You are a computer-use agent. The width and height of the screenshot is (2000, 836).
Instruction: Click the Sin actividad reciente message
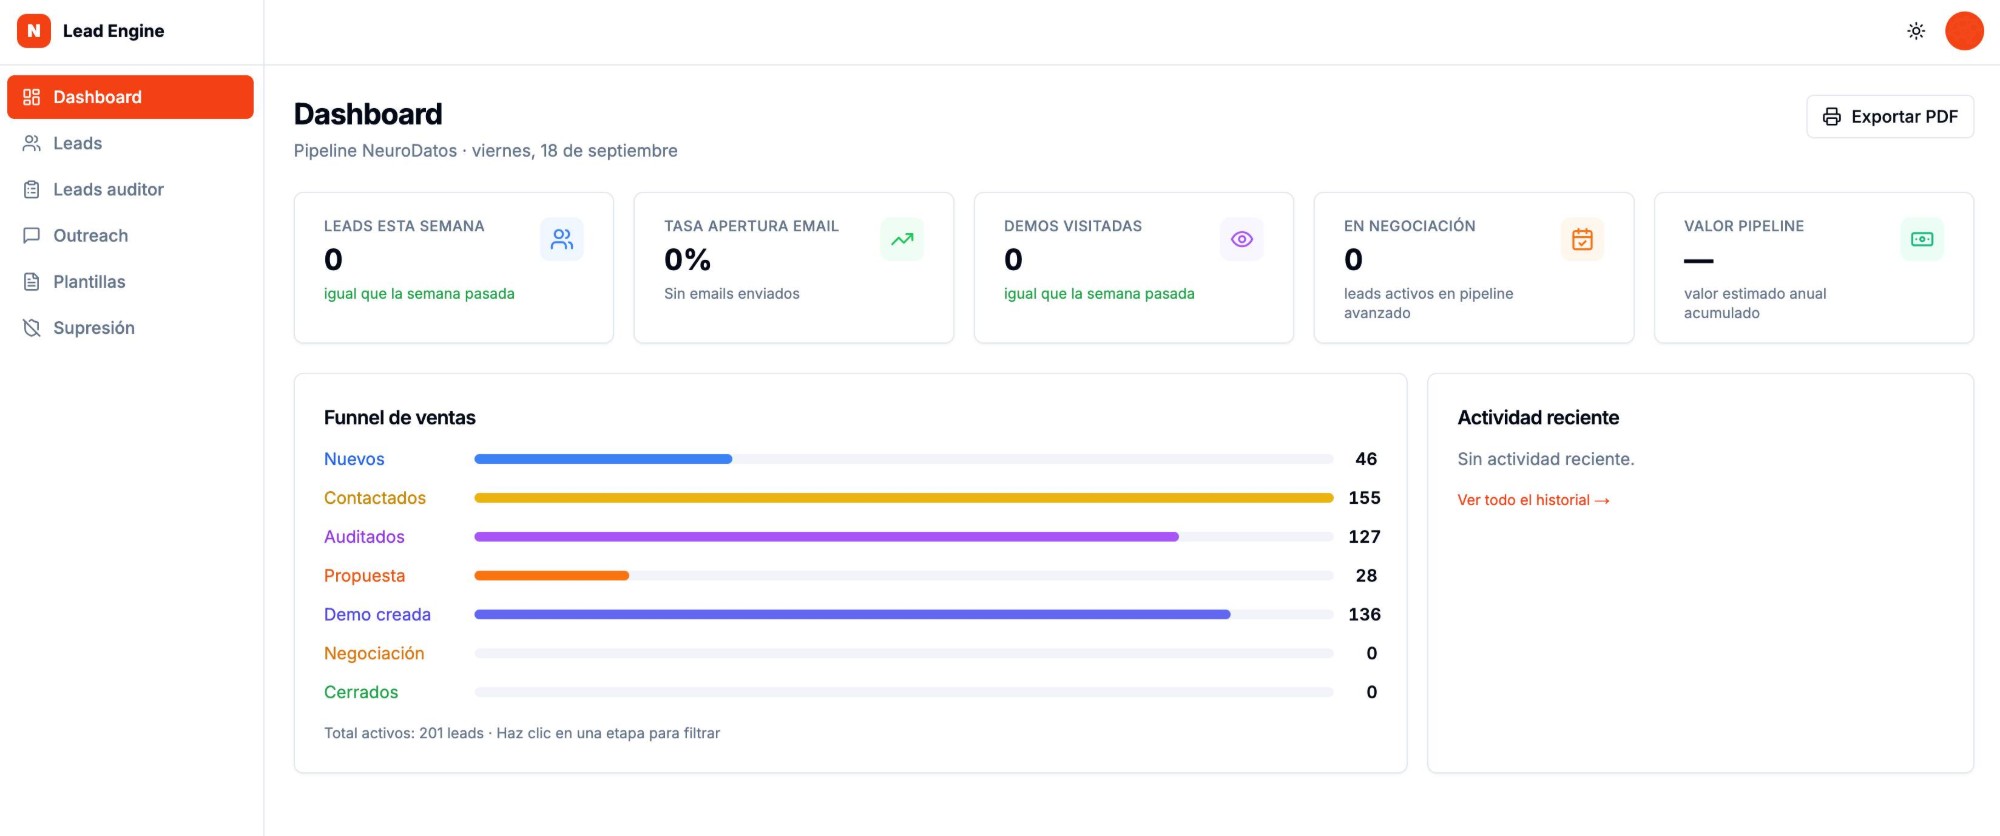pos(1546,459)
